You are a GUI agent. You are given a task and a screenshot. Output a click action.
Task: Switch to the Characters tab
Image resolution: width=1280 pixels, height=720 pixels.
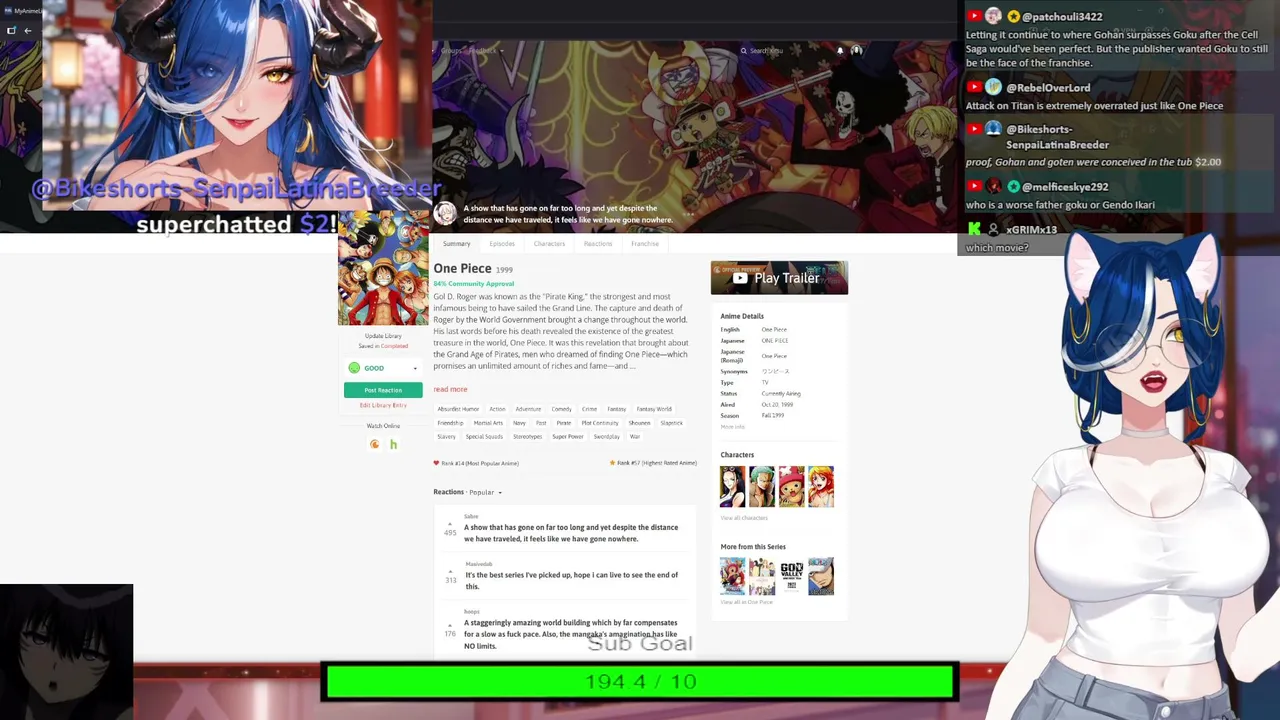pos(549,244)
